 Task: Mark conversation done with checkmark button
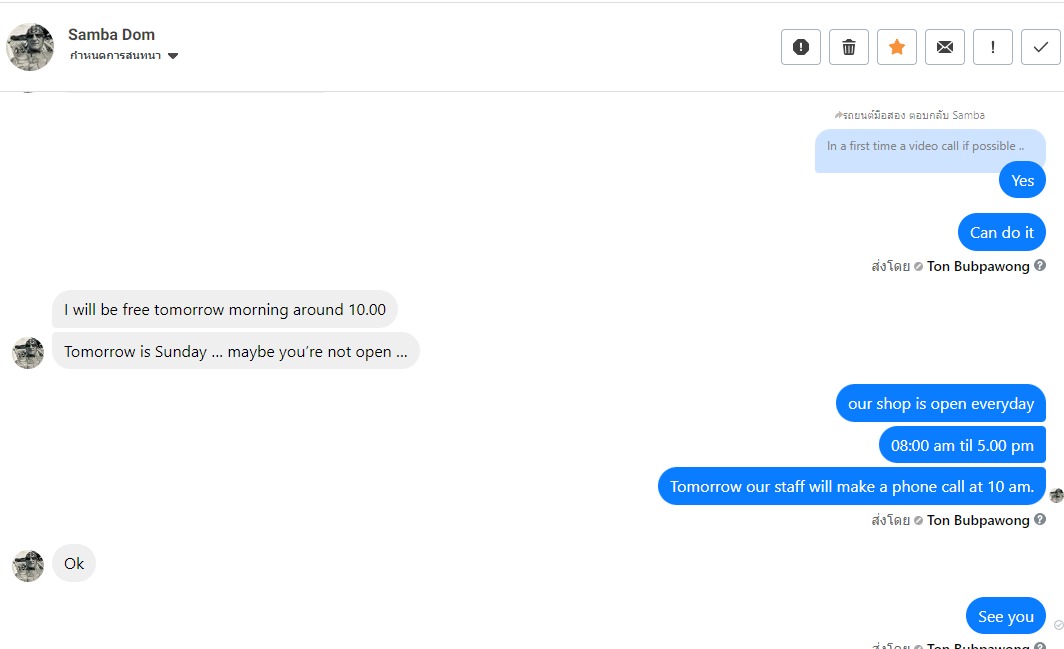click(1040, 47)
